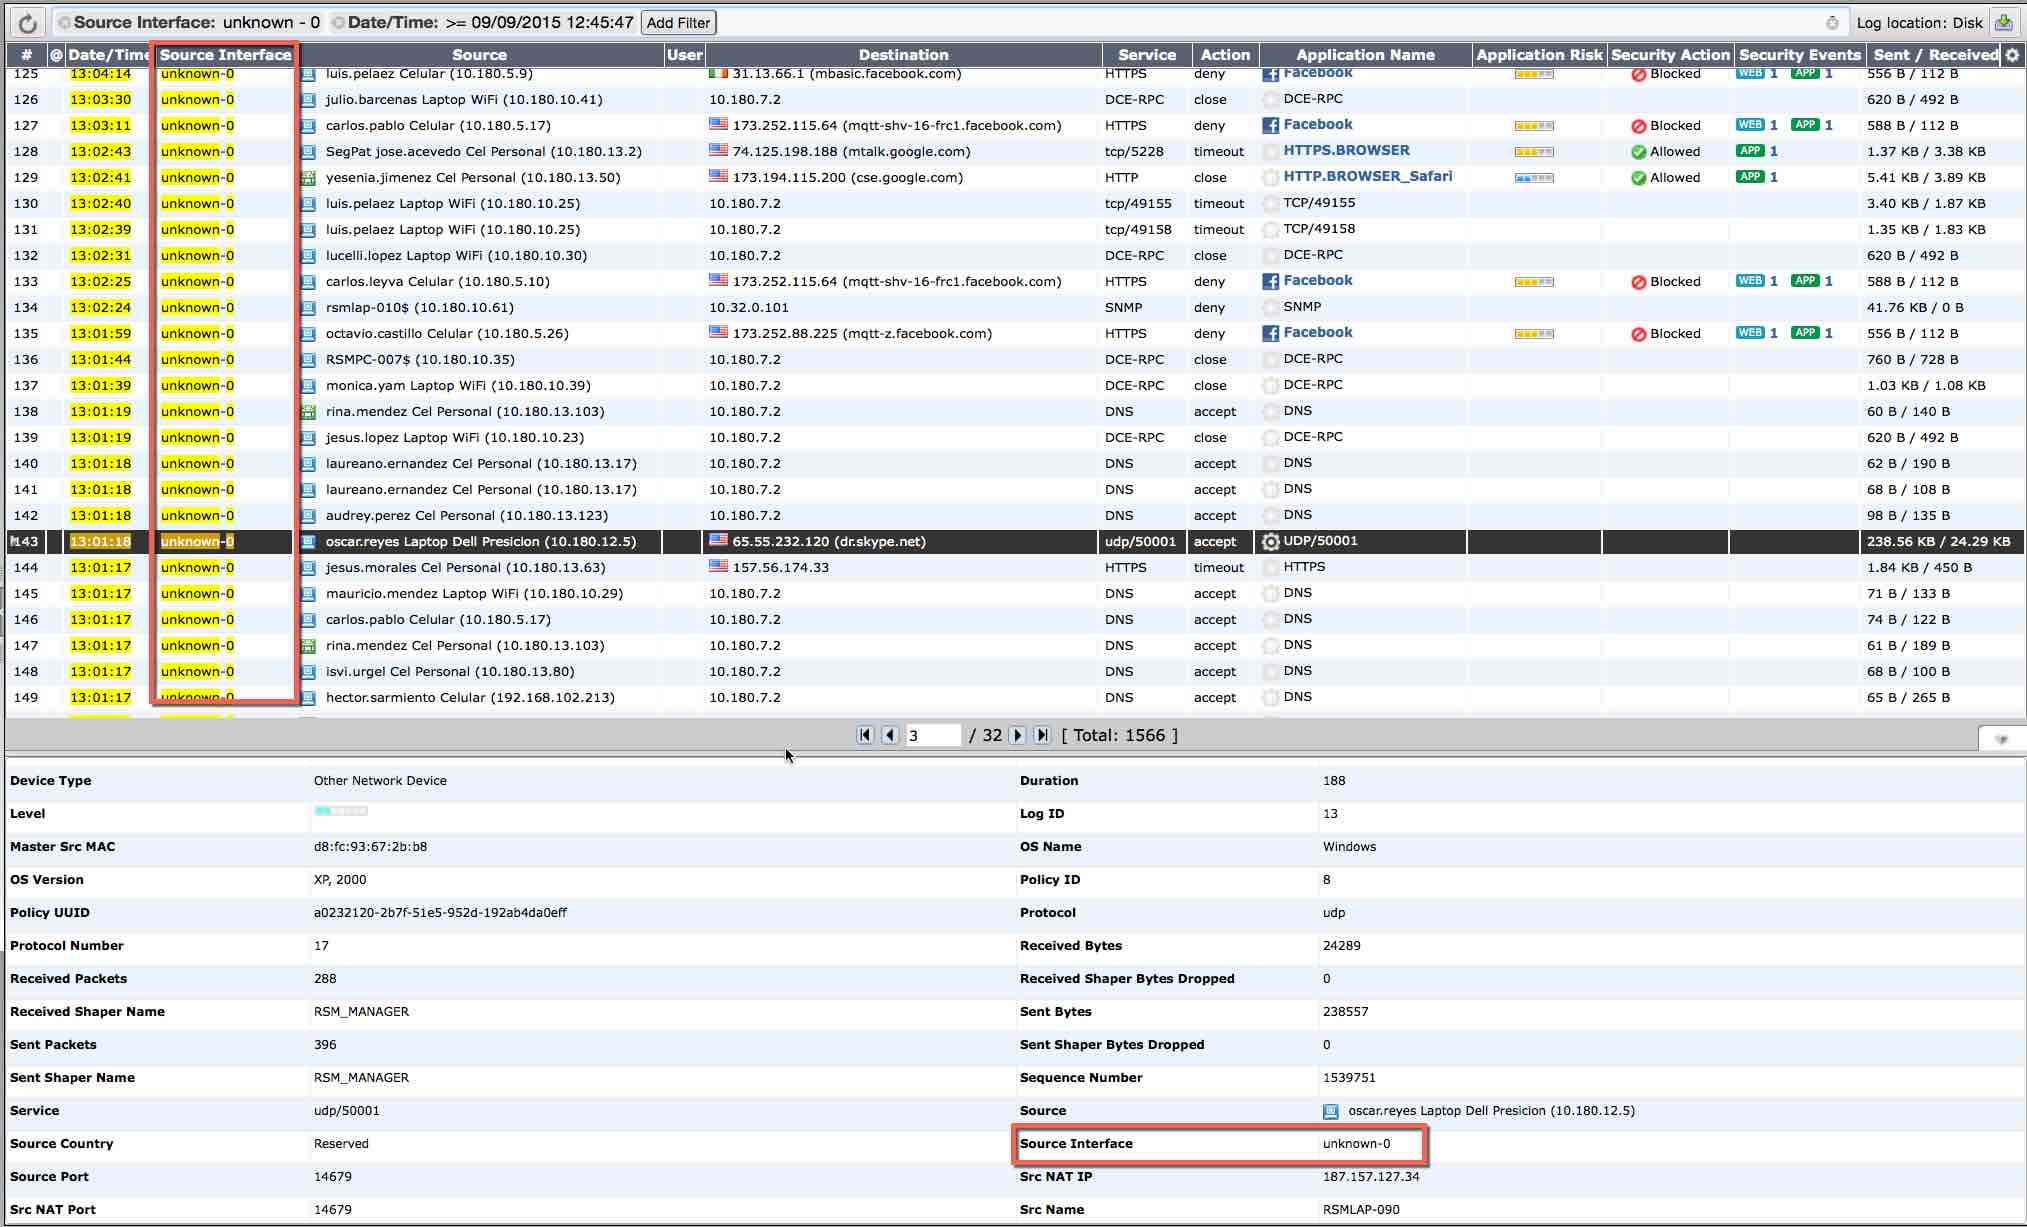This screenshot has width=2027, height=1227.
Task: Click the clear all filters icon
Action: point(1832,23)
